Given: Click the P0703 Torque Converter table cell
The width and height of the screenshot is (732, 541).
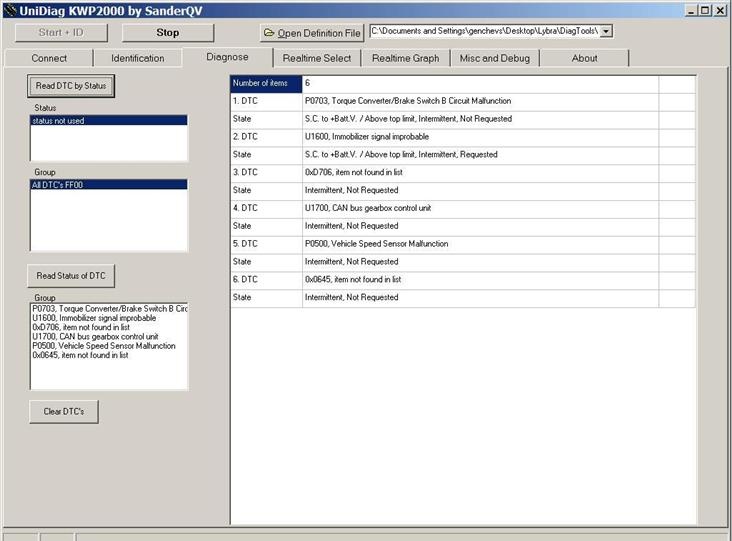Looking at the screenshot, I should coord(479,101).
